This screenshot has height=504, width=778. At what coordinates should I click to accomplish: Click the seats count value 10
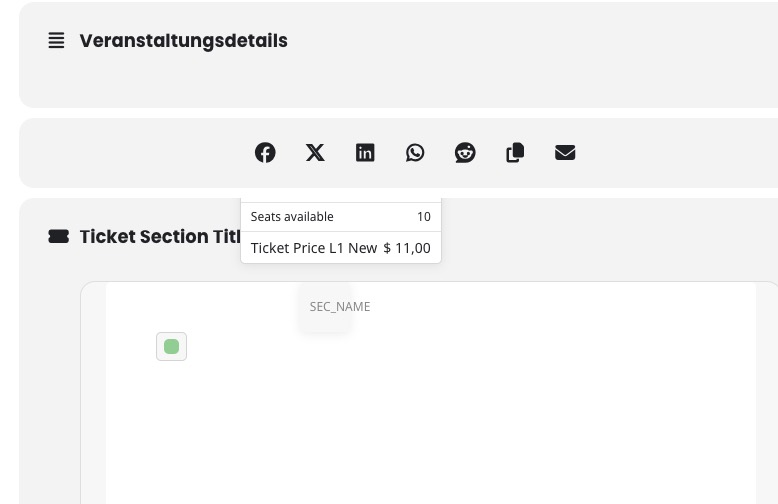point(424,217)
